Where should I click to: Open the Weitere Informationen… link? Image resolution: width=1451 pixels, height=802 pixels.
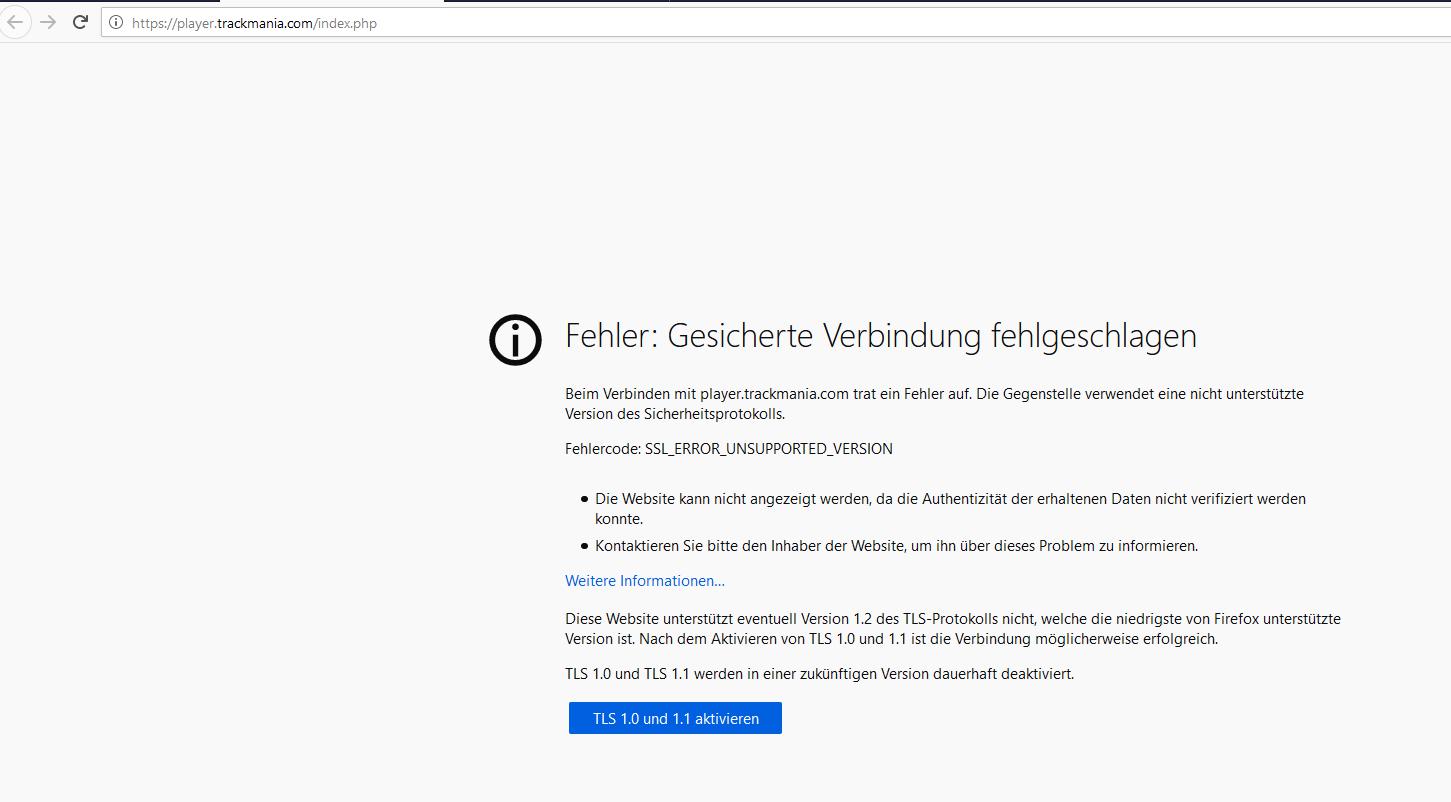[x=645, y=581]
